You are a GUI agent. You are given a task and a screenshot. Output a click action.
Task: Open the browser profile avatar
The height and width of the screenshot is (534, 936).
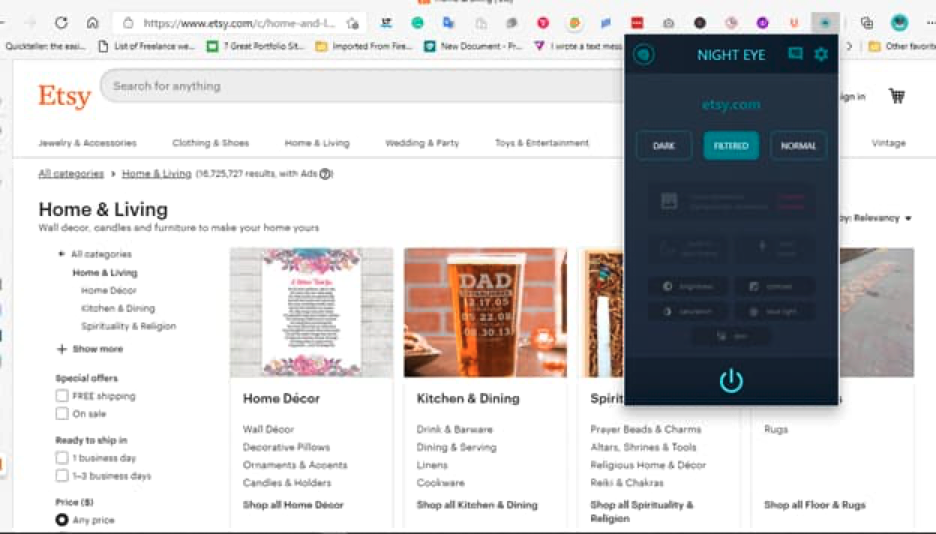point(899,23)
